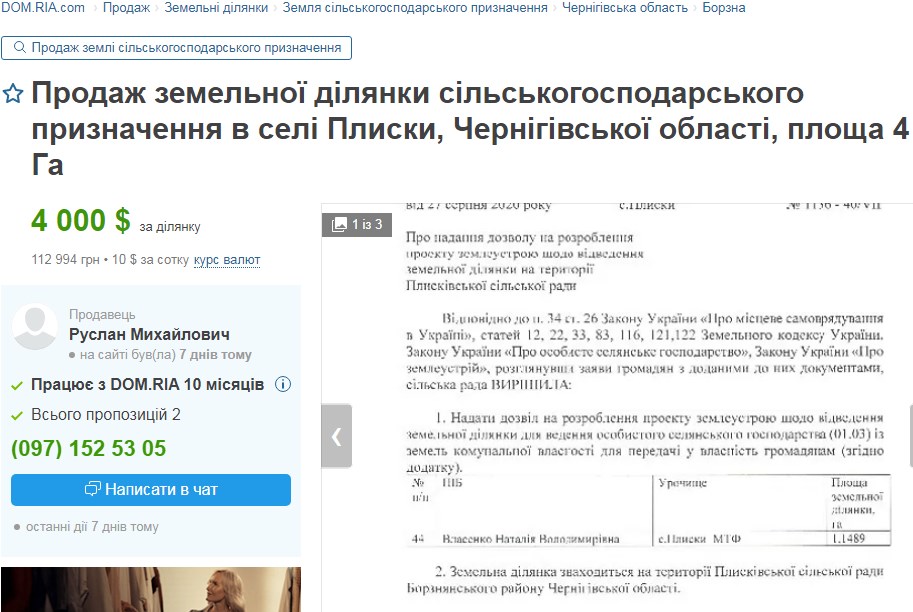Screen dimensions: 913x612
Task: Click the seller's avatar placeholder
Action: [35, 327]
